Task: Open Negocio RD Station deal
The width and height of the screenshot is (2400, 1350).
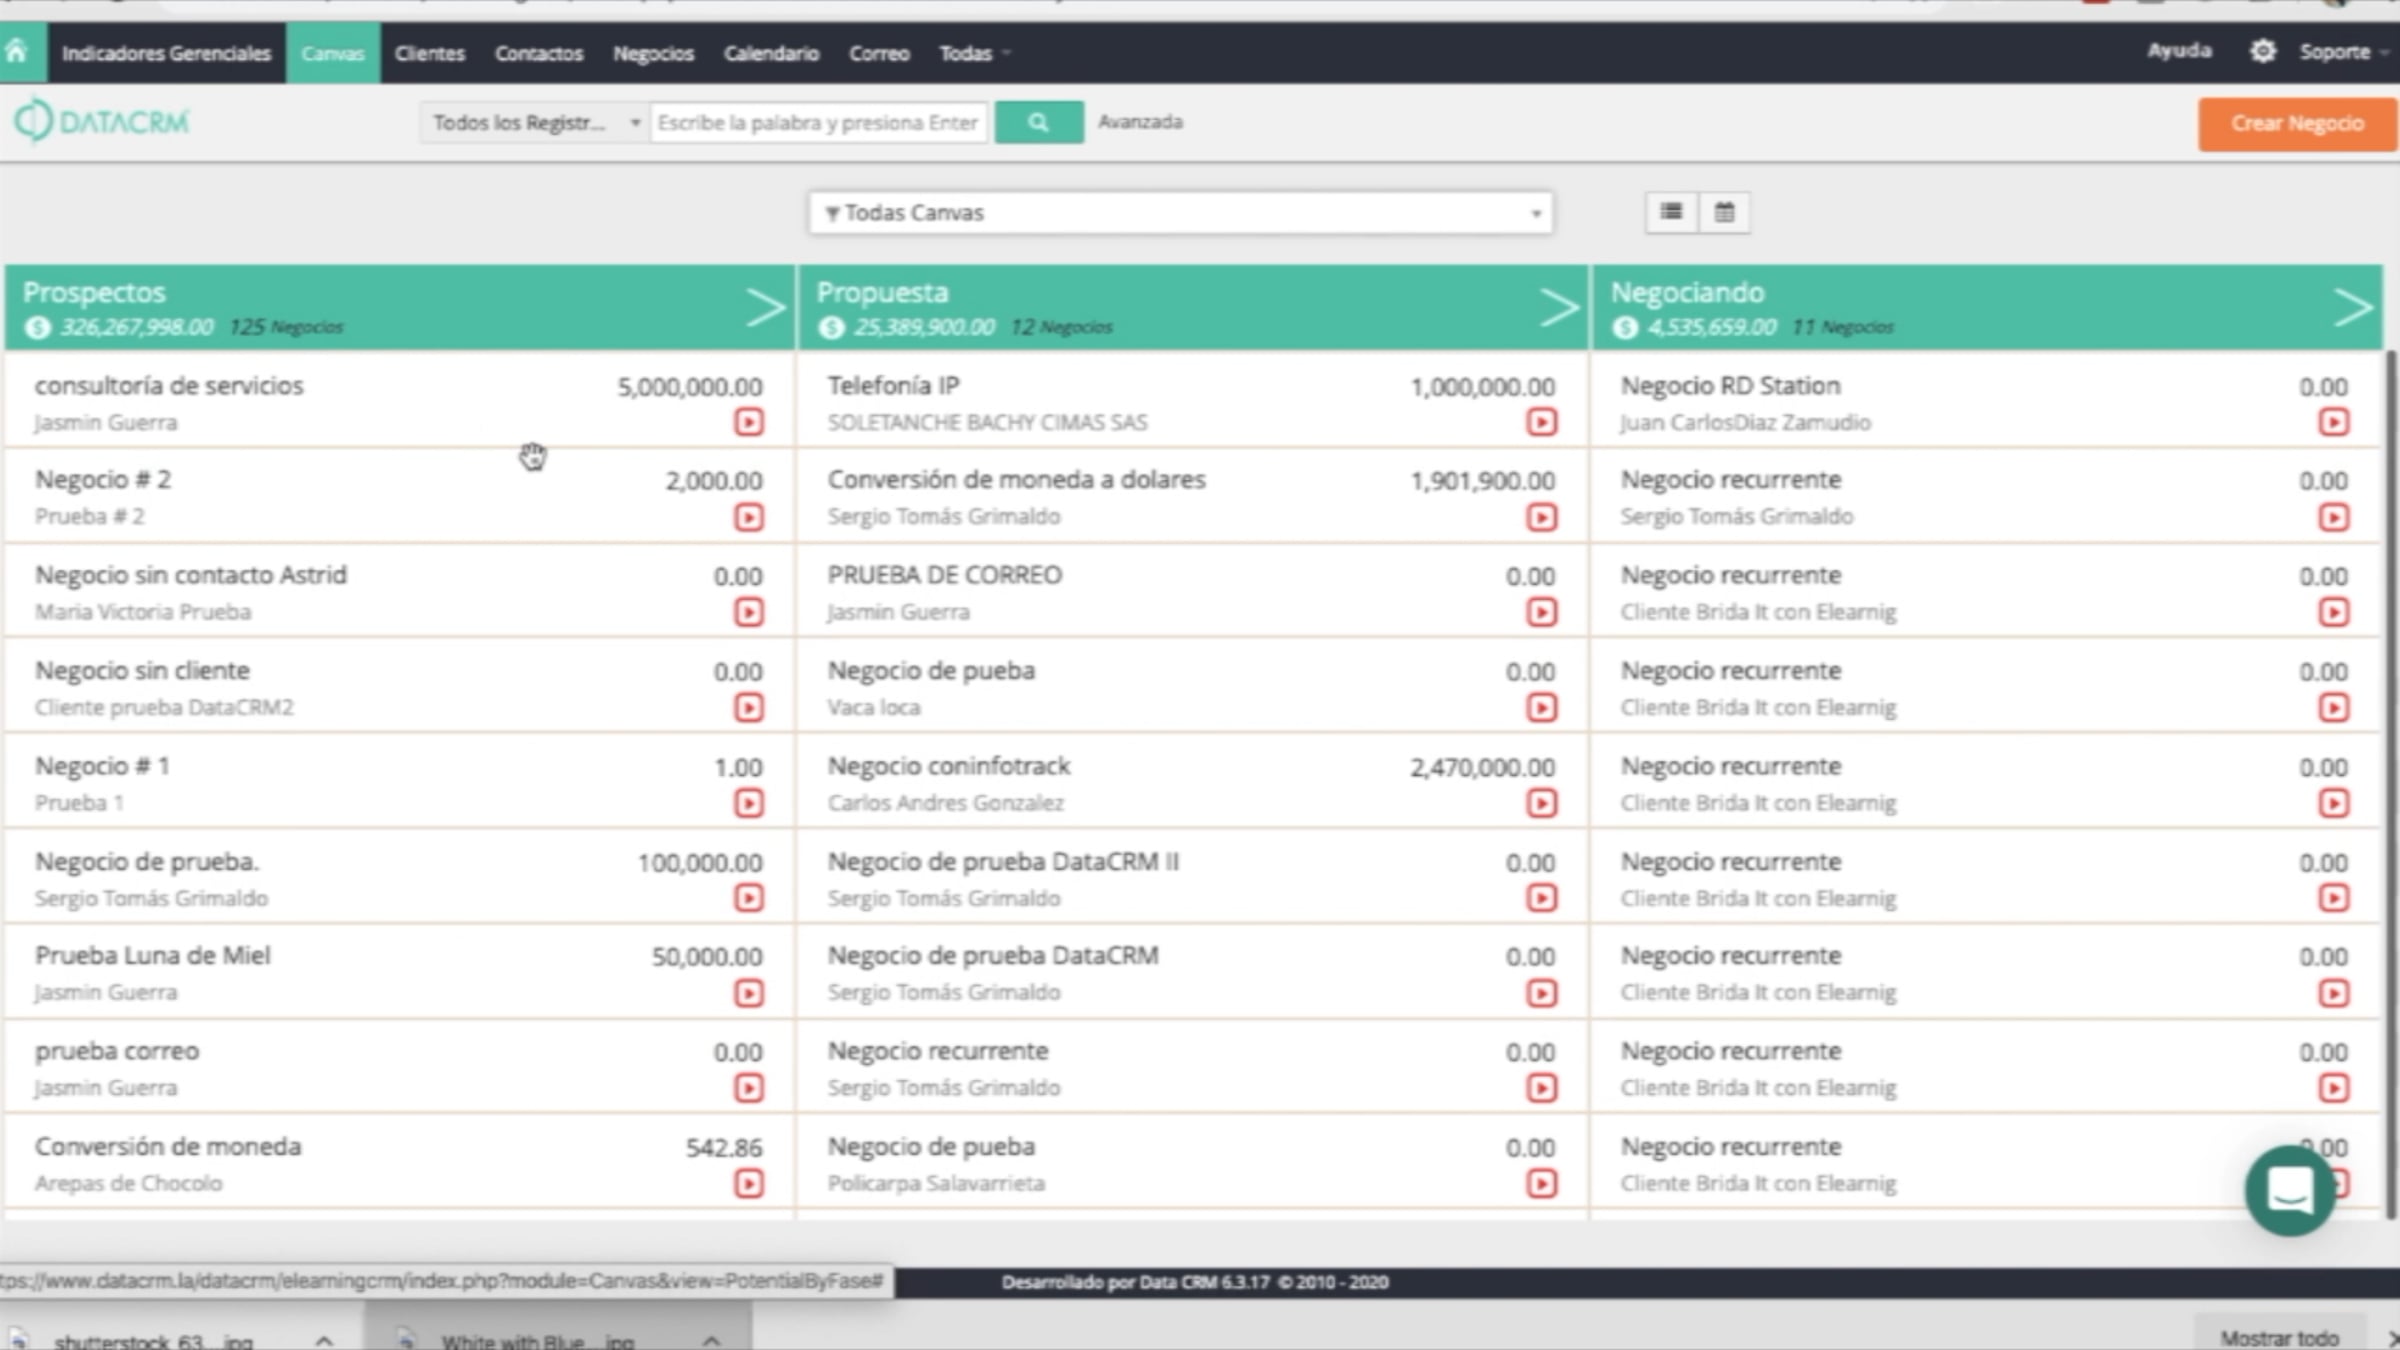Action: 1730,386
